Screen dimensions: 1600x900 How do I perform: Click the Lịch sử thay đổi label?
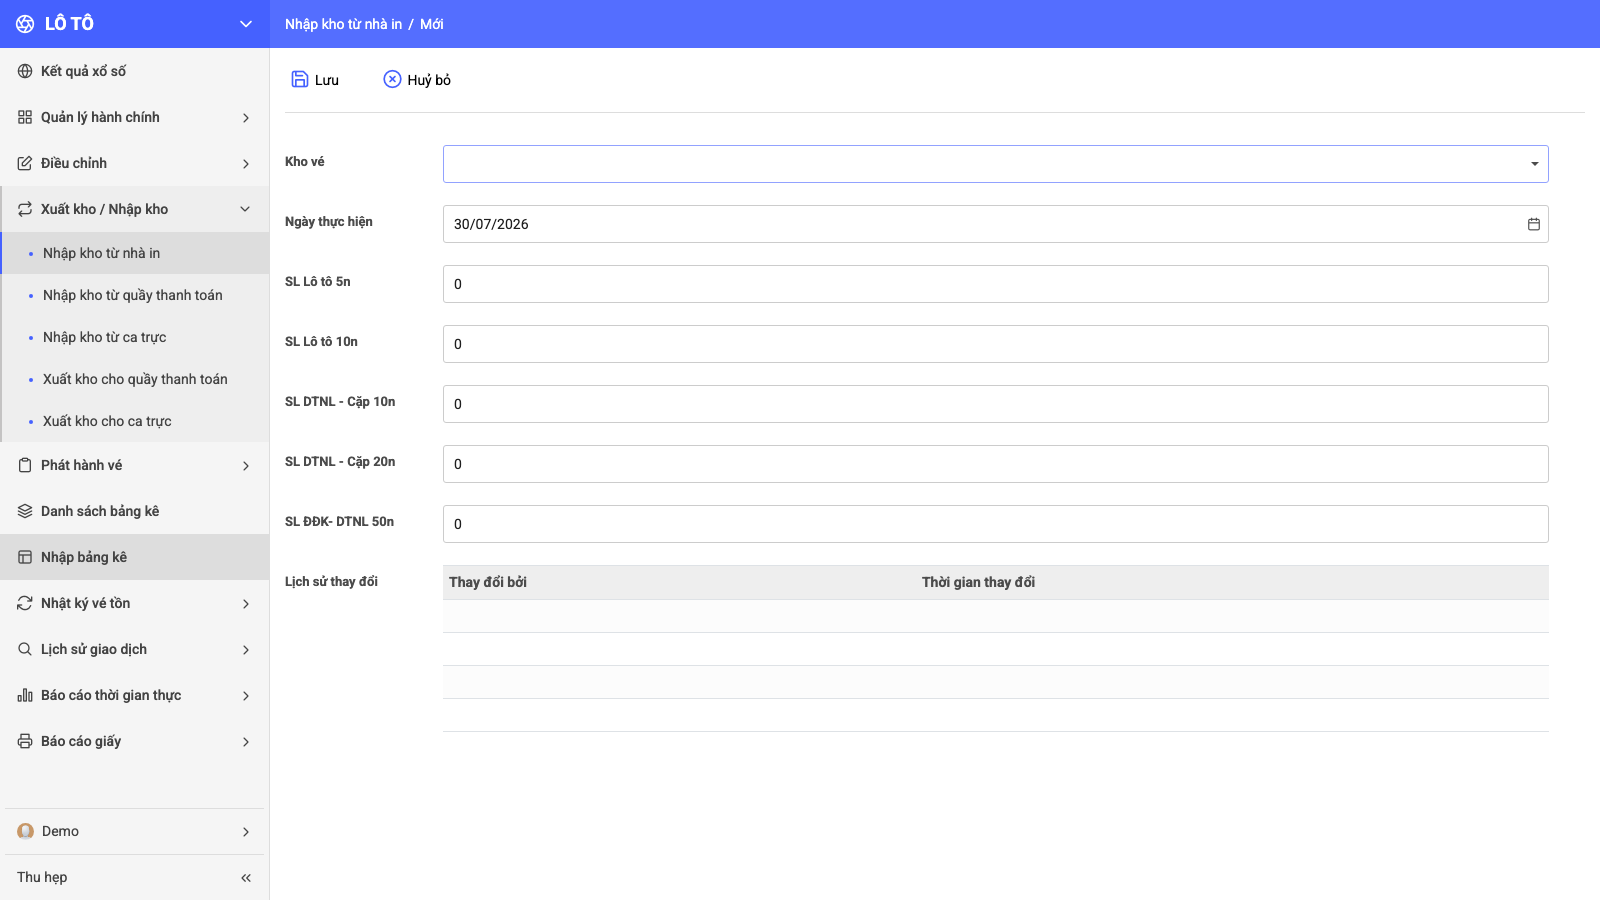(331, 581)
